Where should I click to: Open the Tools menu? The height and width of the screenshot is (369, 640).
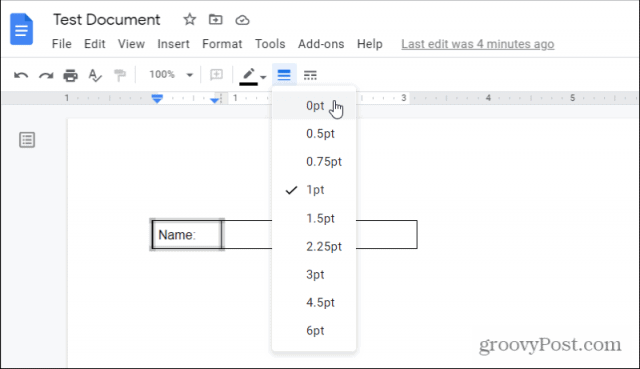click(270, 44)
